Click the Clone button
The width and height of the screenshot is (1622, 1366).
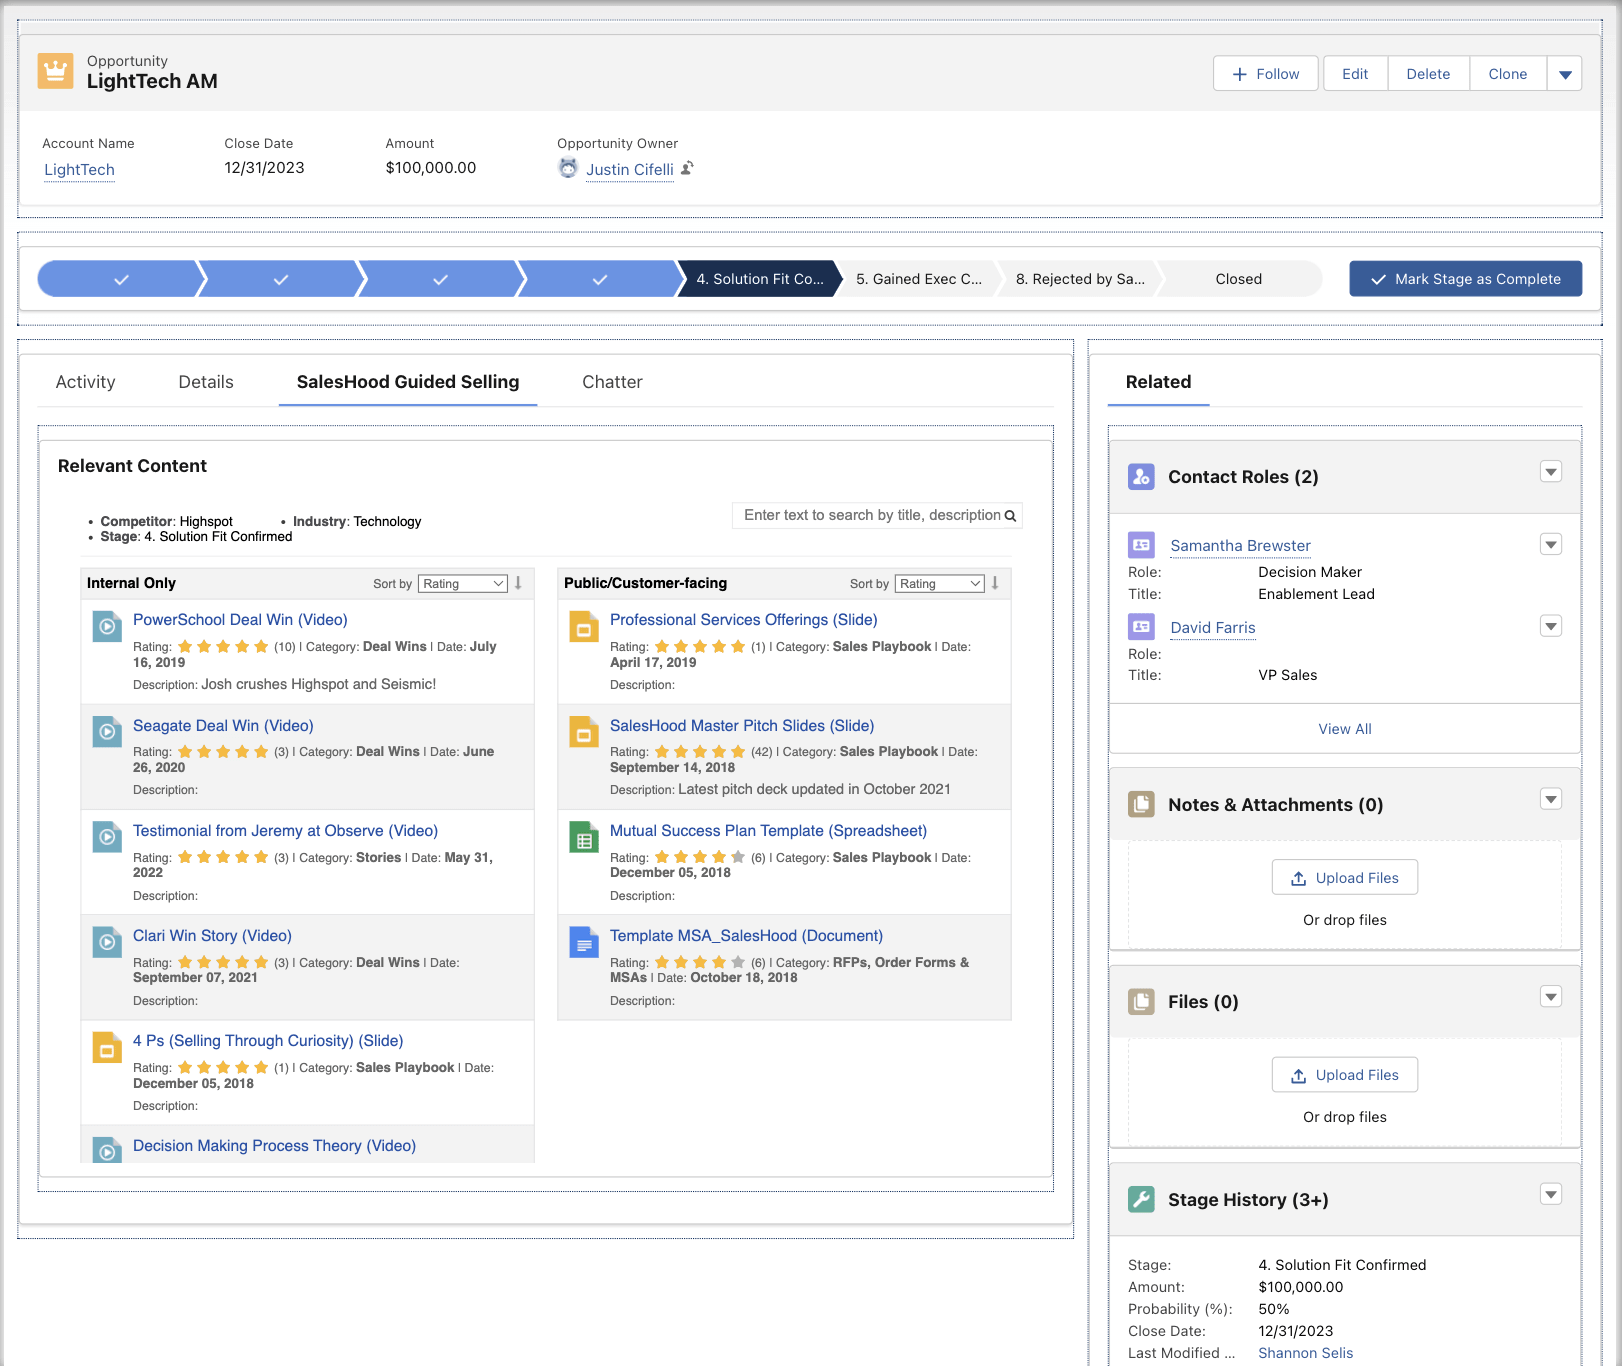coord(1508,74)
